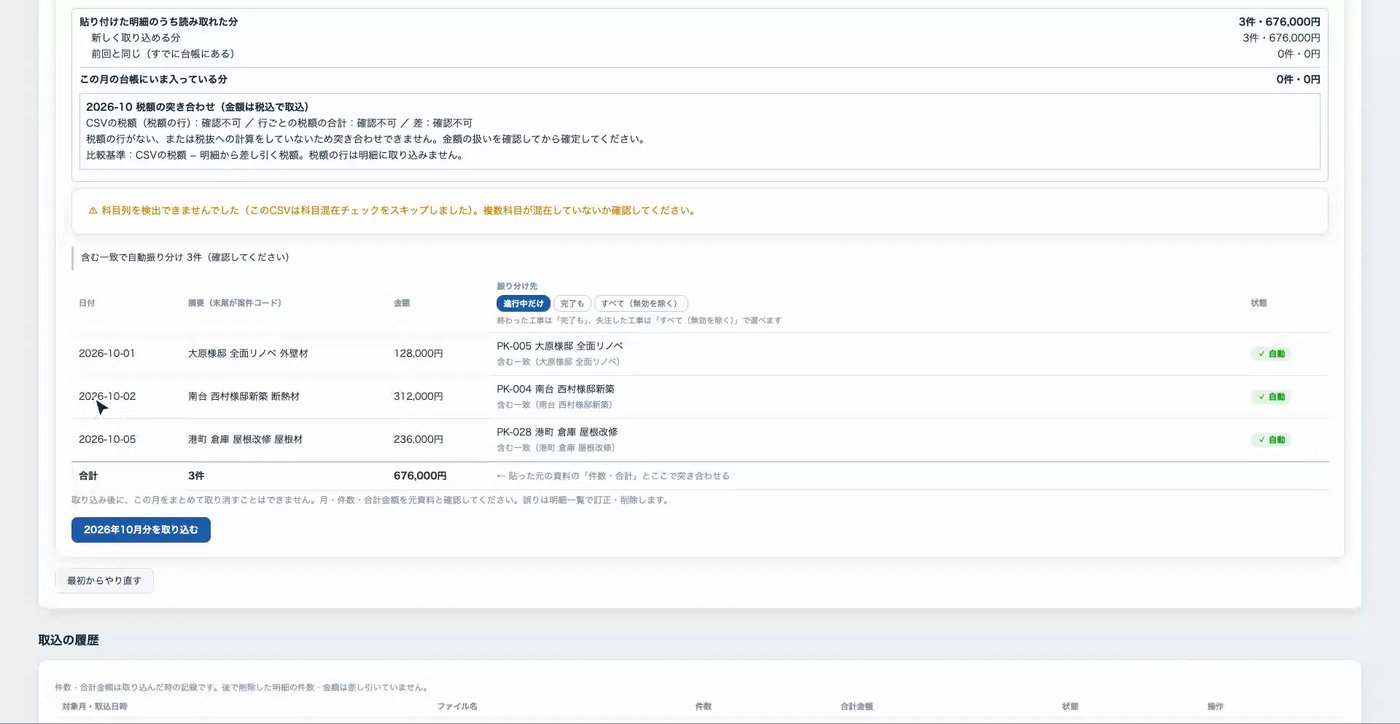This screenshot has width=1400, height=724.
Task: Click the date 2026-10-02
Action: point(107,397)
